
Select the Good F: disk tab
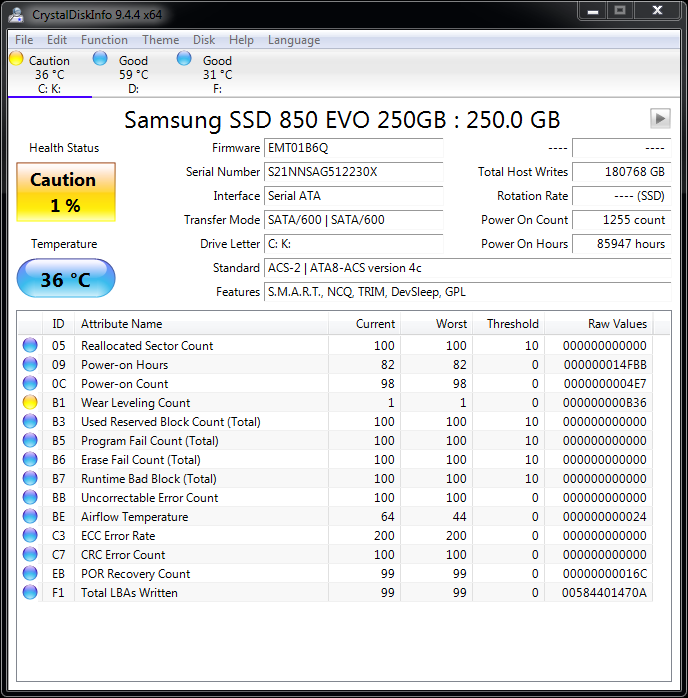[217, 74]
